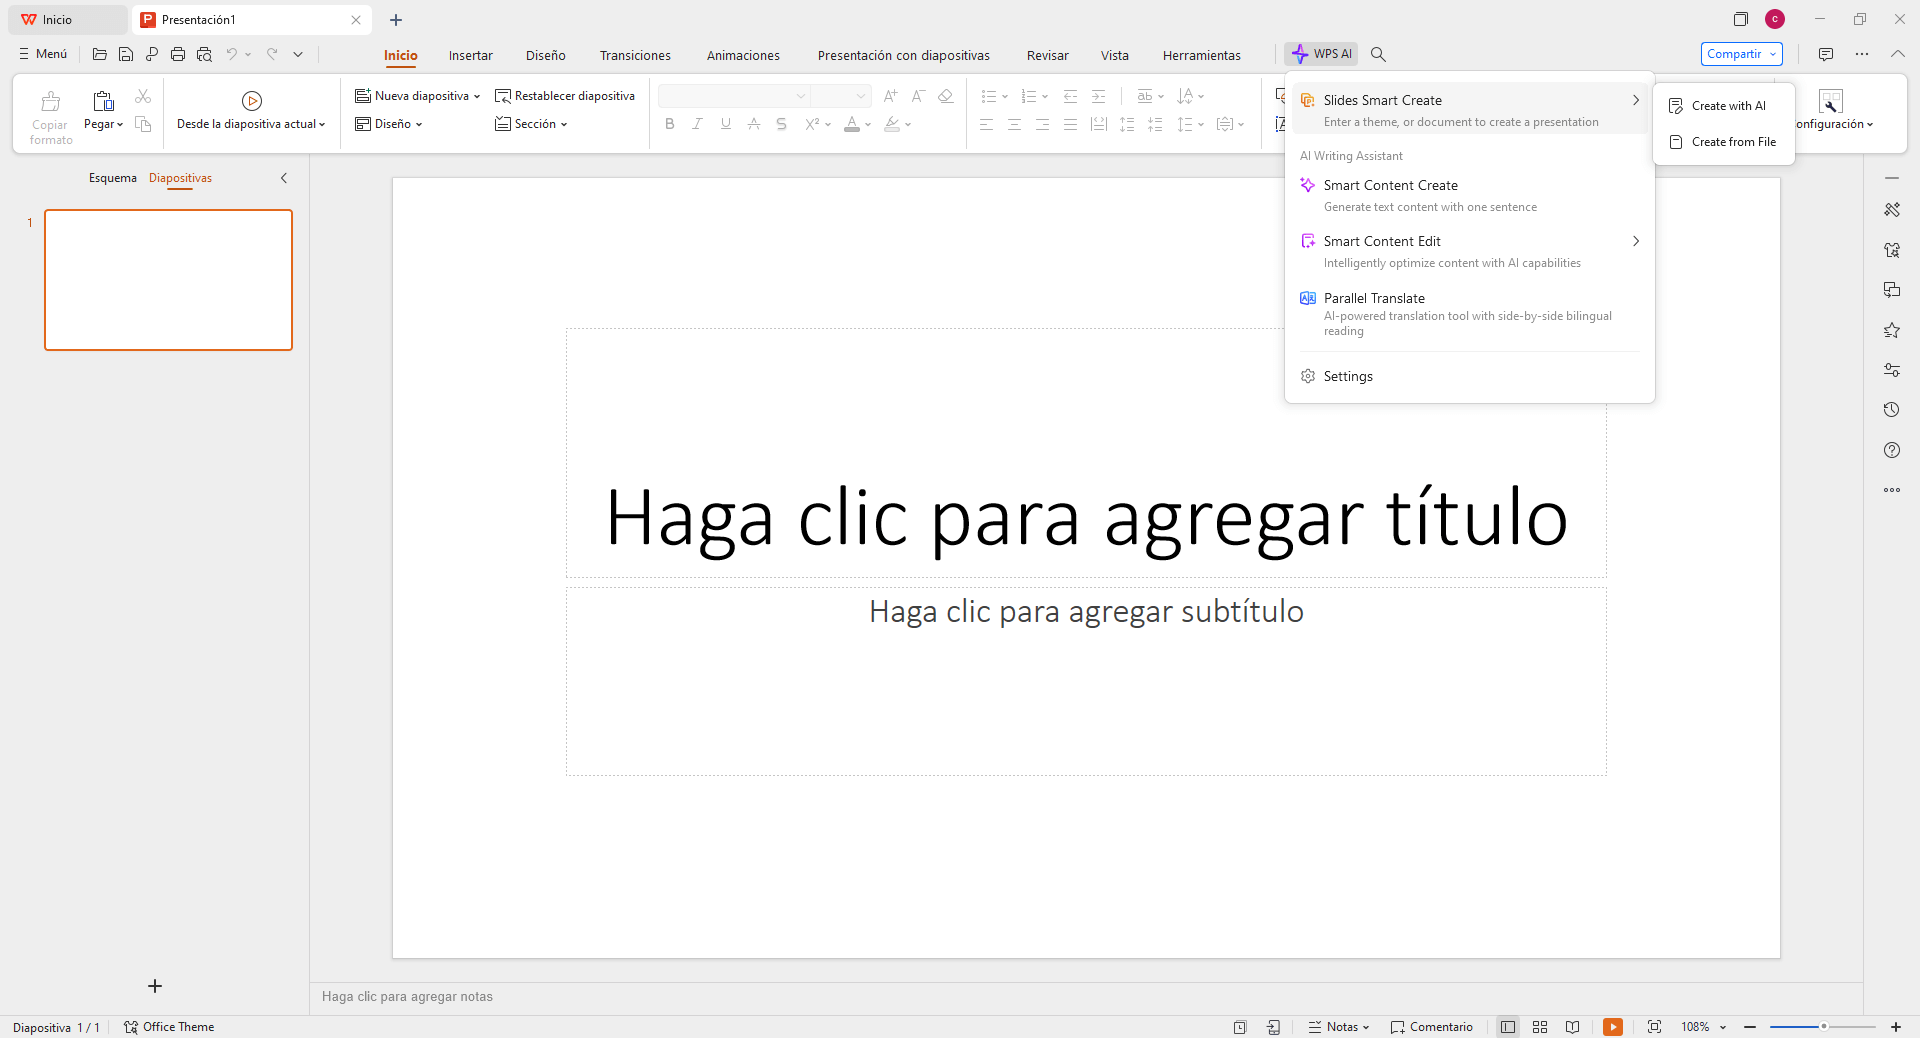Image resolution: width=1920 pixels, height=1038 pixels.
Task: Open the slide sorter grid view
Action: pos(1540,1027)
